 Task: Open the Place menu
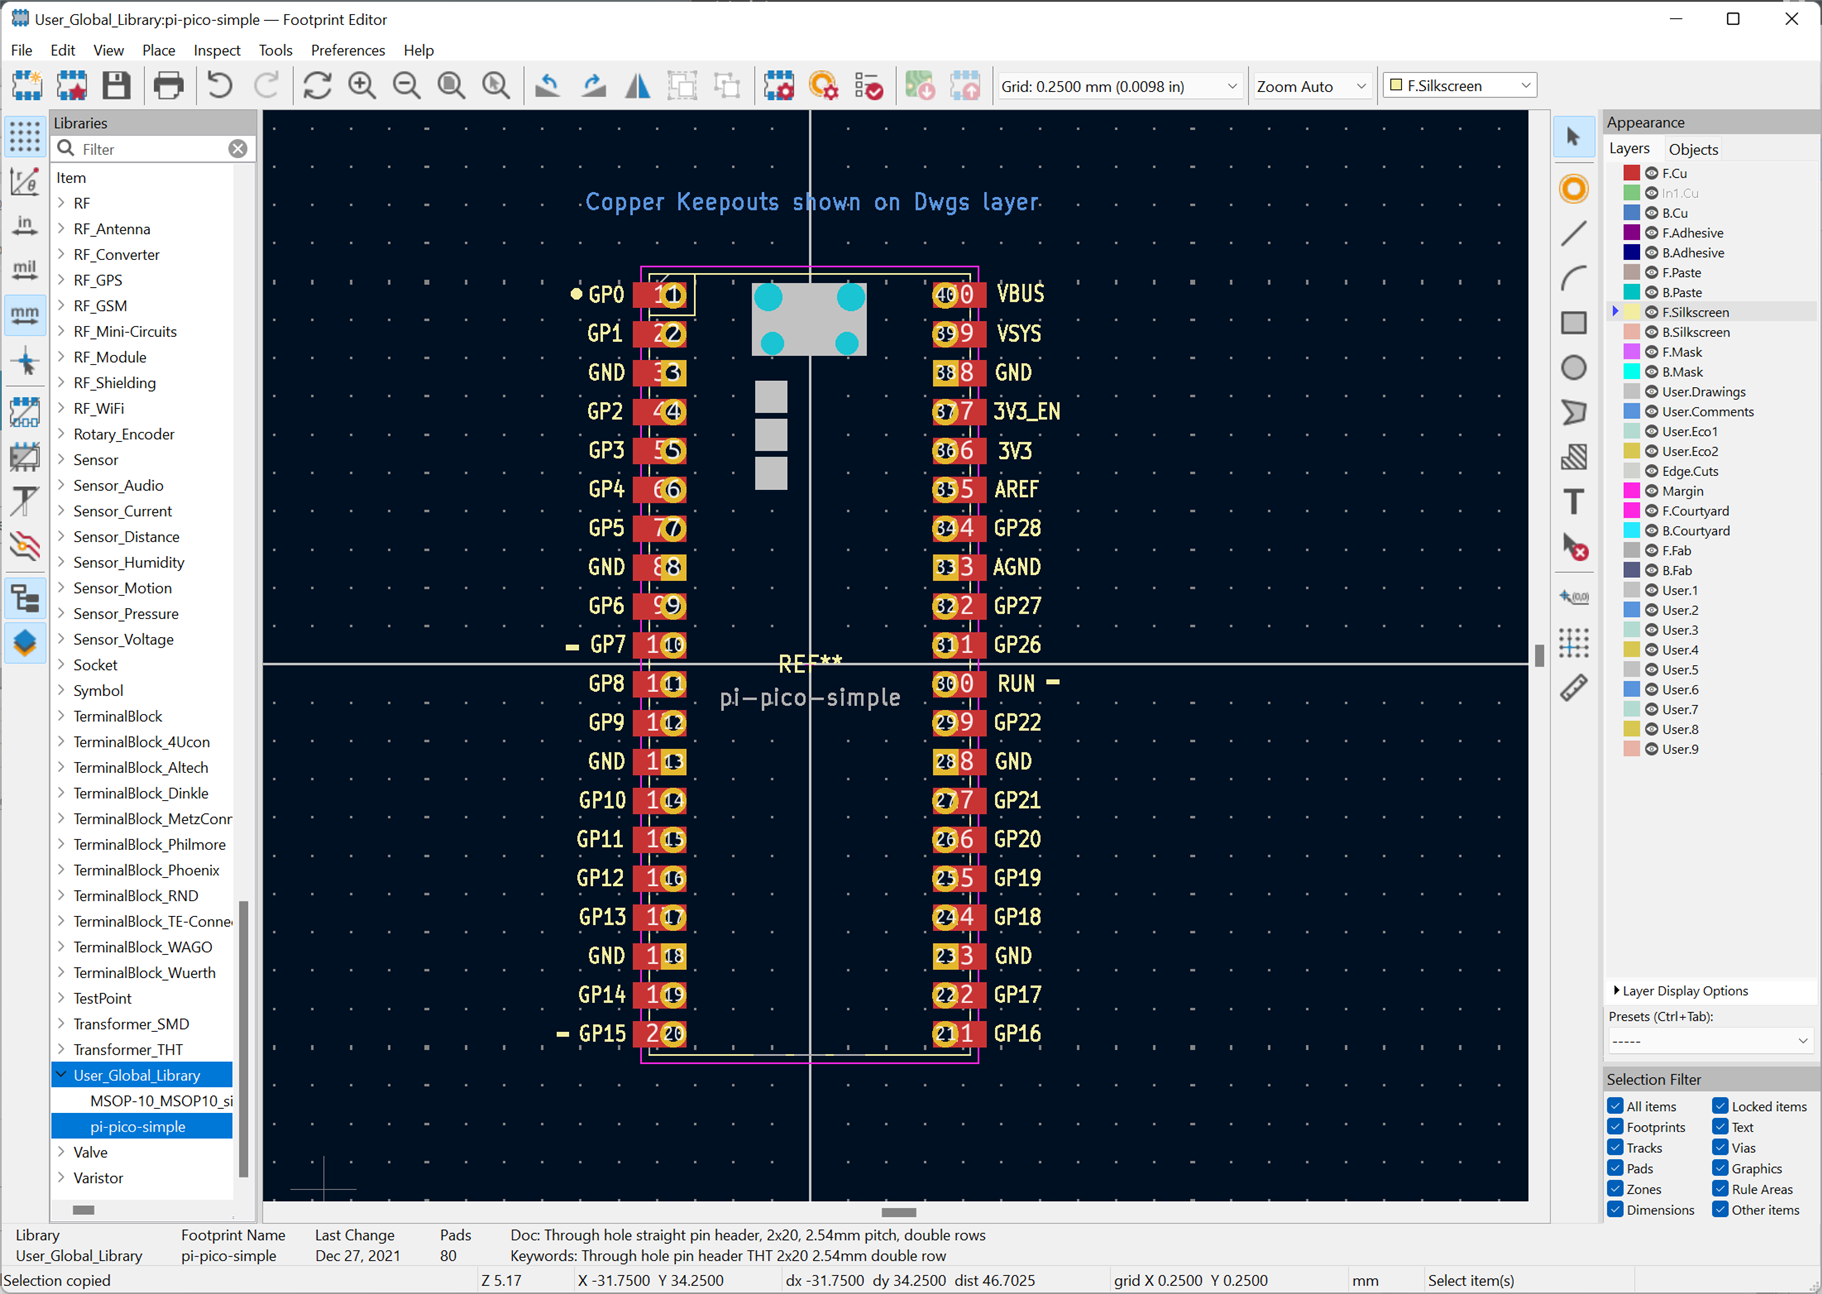coord(158,50)
